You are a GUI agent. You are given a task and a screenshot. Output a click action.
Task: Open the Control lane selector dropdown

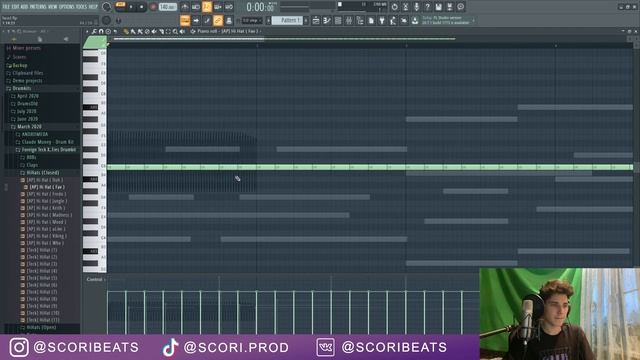point(96,279)
